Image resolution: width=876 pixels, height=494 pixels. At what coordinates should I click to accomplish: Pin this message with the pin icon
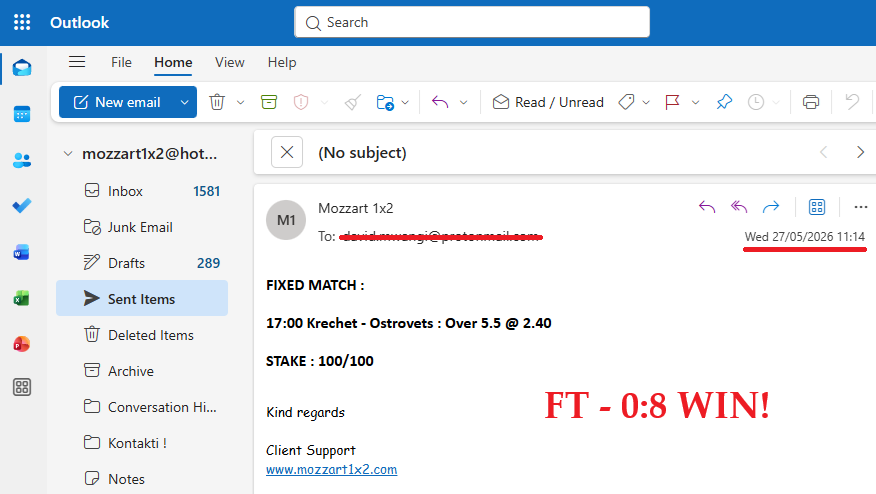coord(724,102)
